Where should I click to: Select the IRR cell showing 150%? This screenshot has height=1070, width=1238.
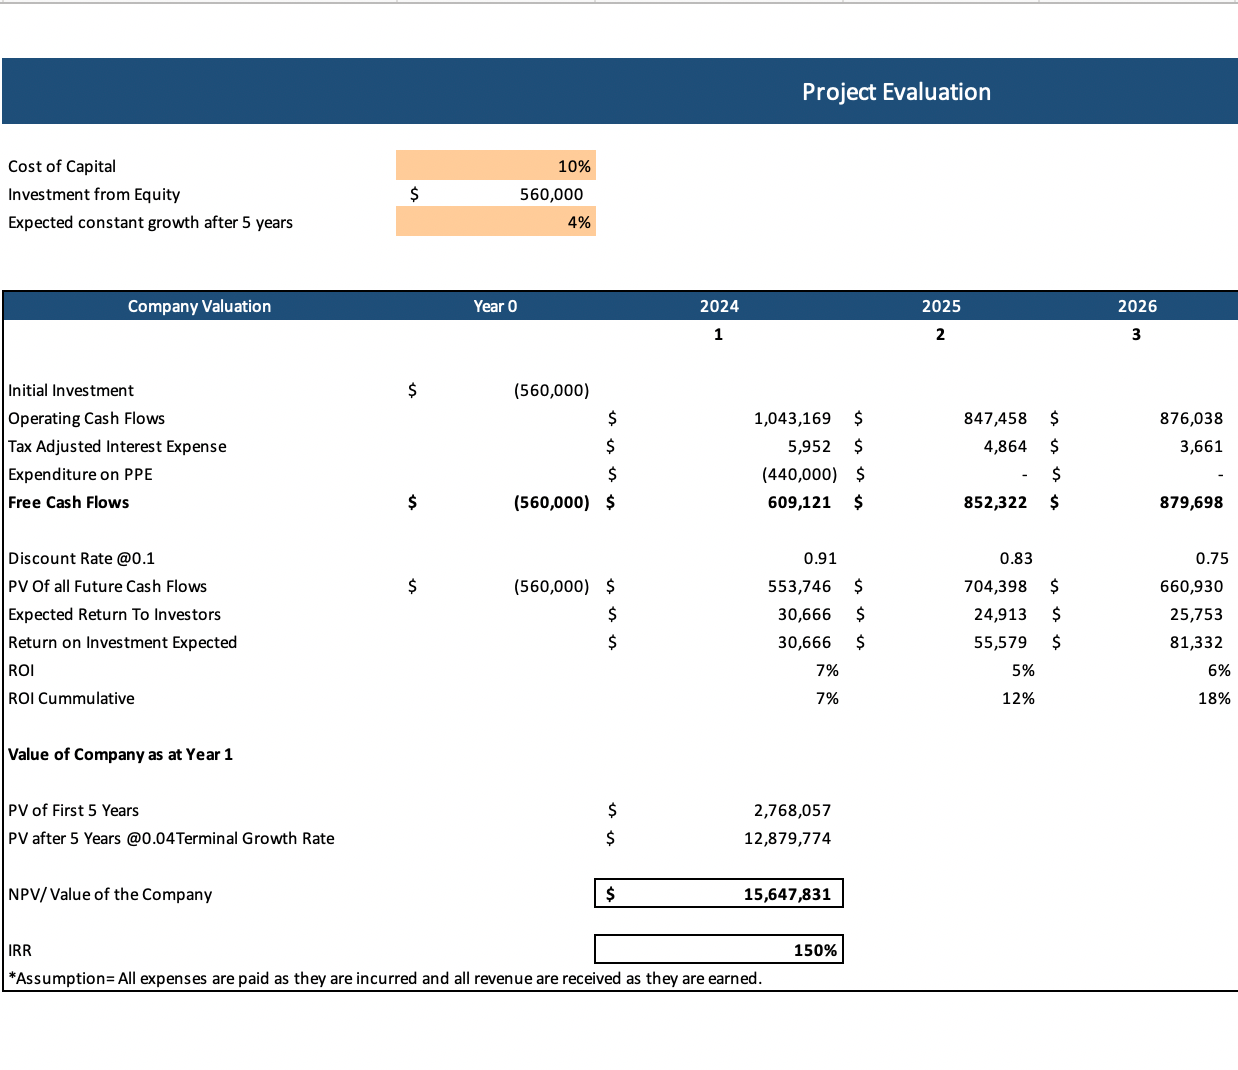719,949
